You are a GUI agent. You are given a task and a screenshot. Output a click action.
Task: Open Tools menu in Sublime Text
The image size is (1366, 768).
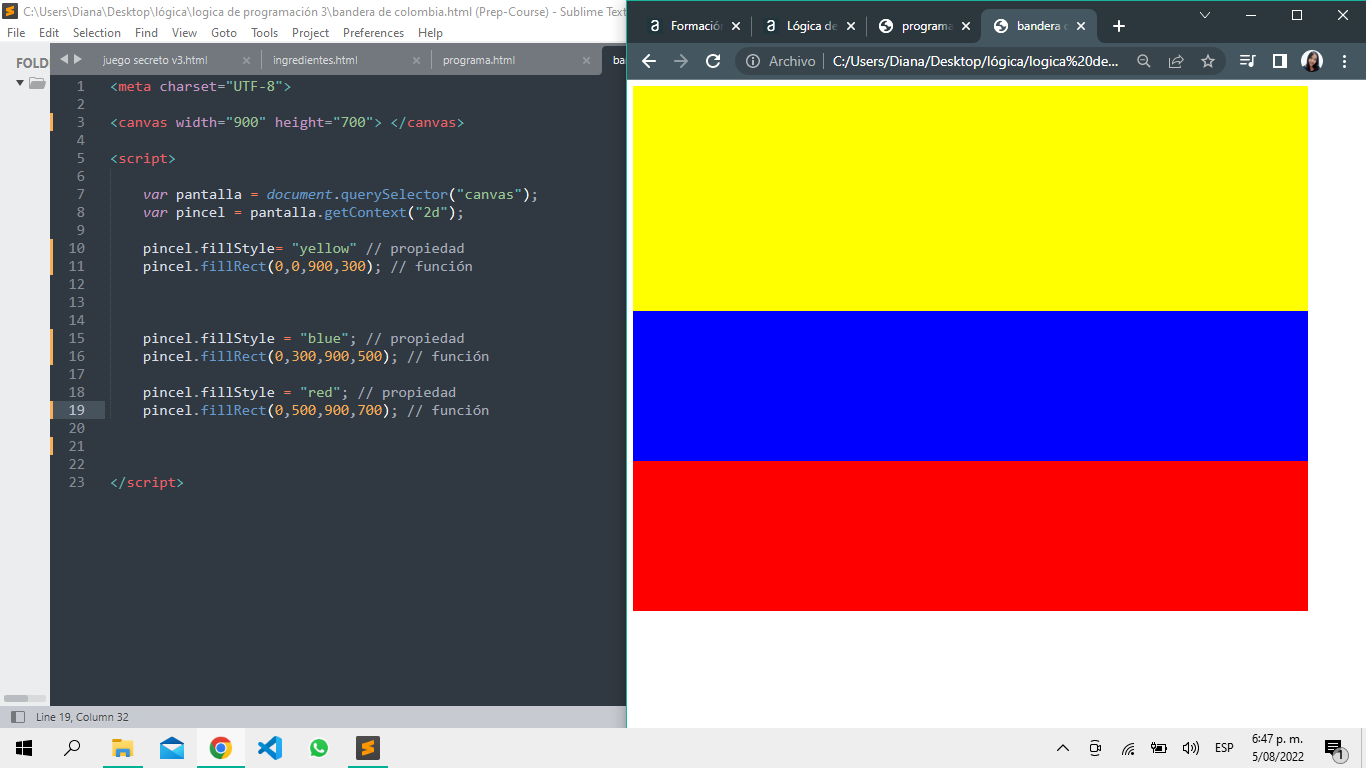[x=265, y=33]
